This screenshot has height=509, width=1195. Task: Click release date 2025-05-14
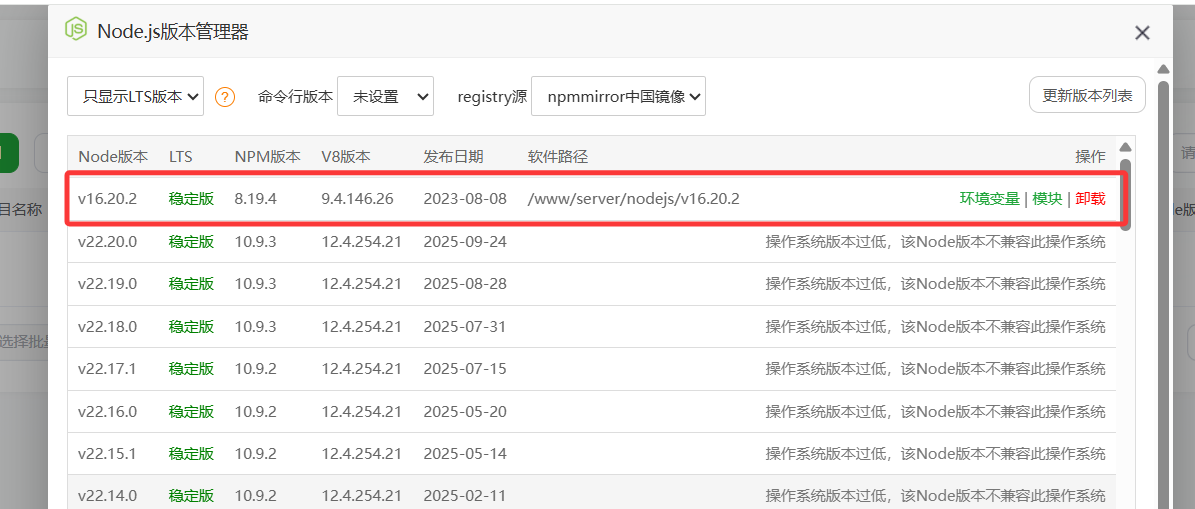(x=465, y=454)
